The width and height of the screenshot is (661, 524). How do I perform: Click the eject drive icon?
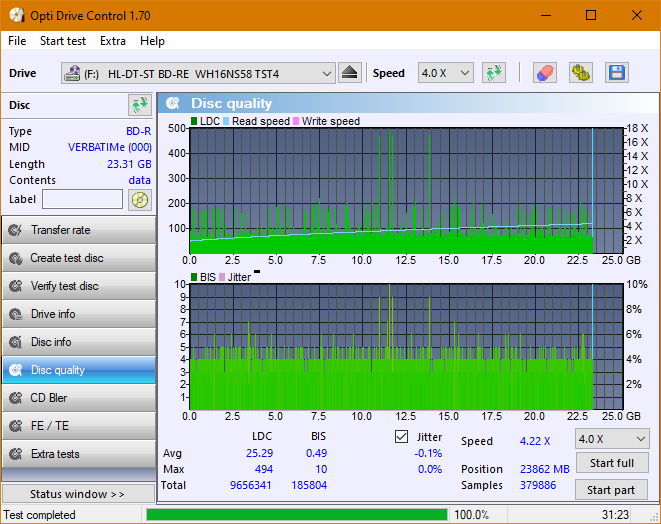tap(349, 73)
